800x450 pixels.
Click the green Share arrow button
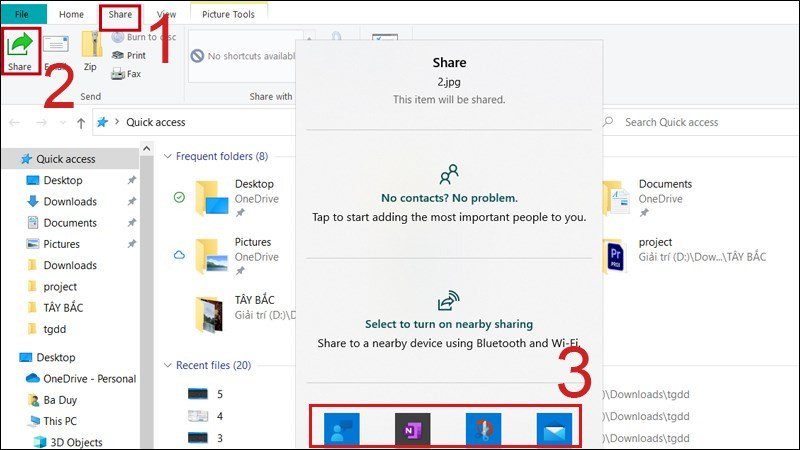(20, 51)
